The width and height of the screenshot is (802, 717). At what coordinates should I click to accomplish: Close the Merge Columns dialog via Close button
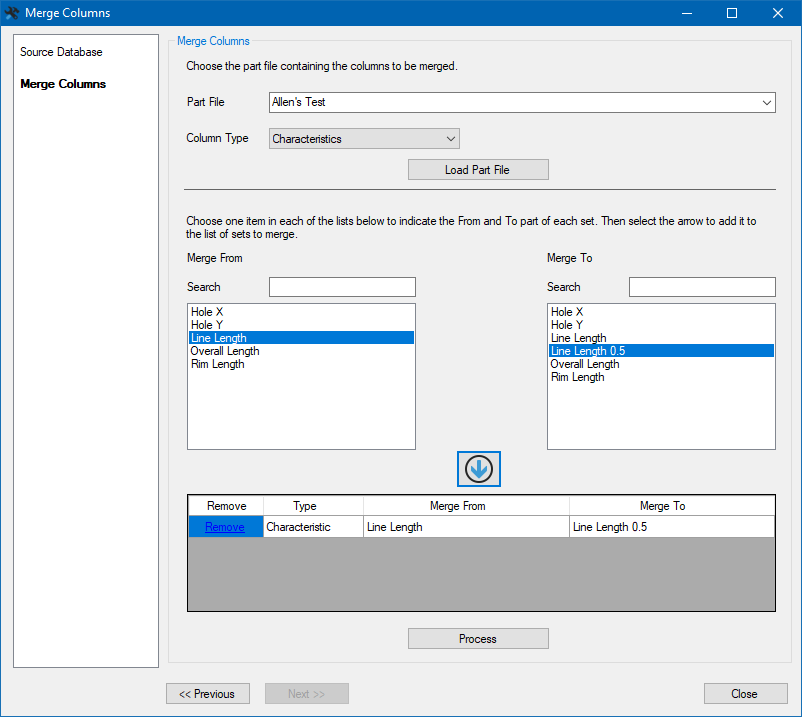[x=745, y=693]
